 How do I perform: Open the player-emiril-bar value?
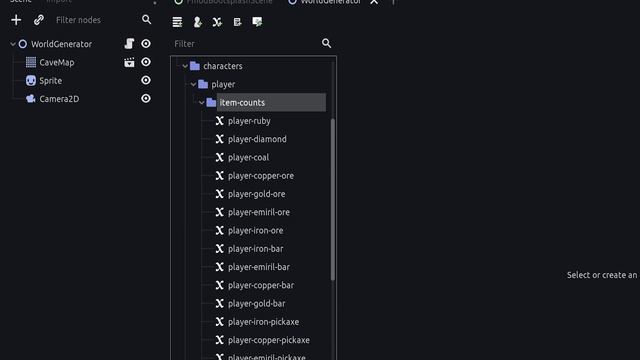pyautogui.click(x=259, y=267)
